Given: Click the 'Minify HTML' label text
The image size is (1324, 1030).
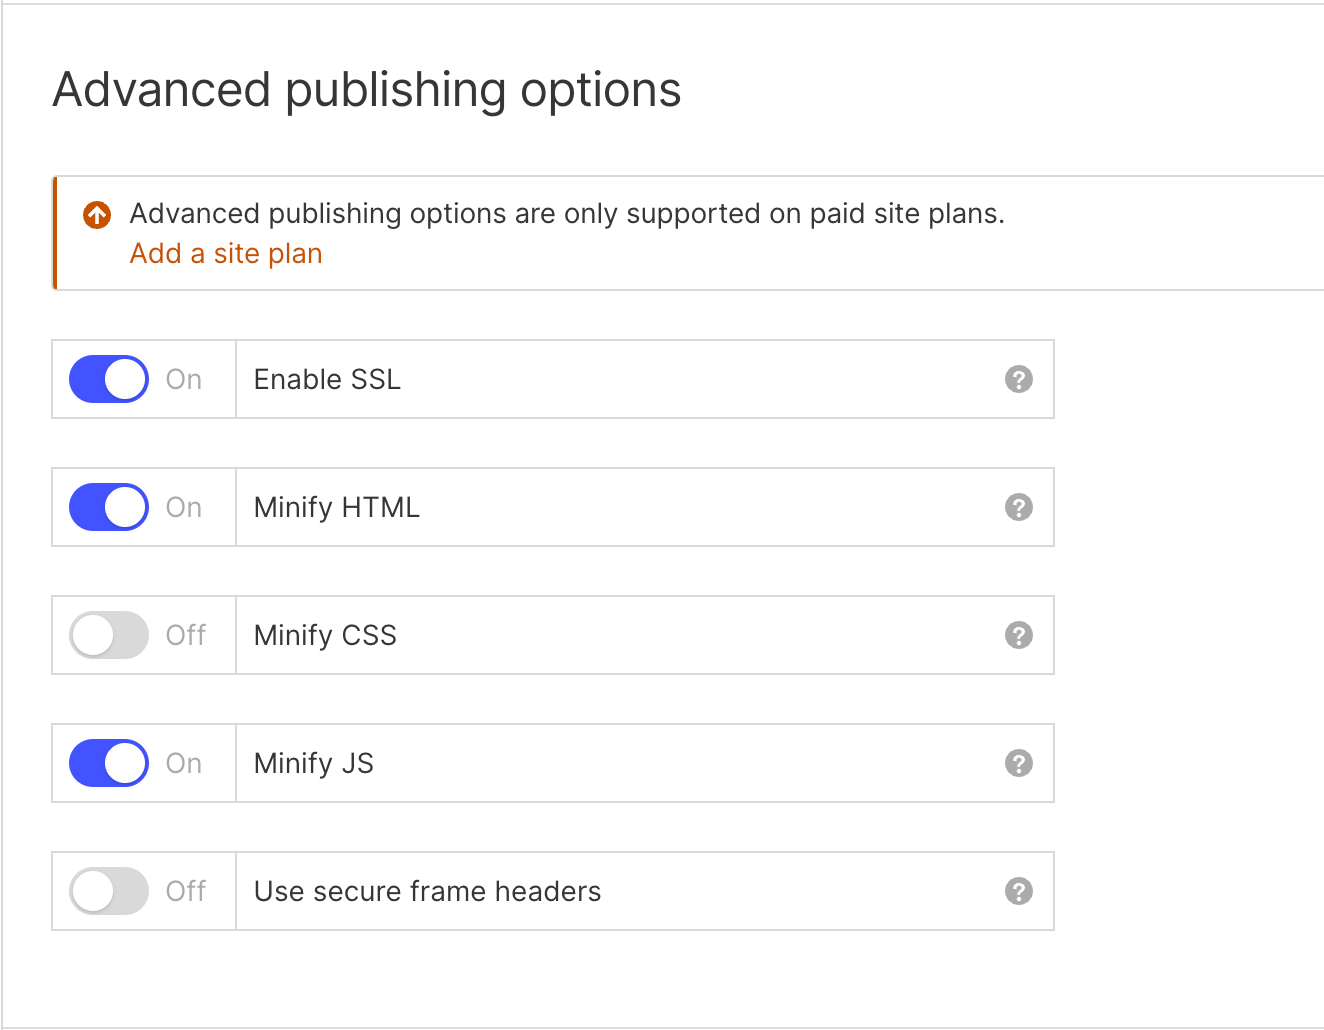Looking at the screenshot, I should 336,508.
